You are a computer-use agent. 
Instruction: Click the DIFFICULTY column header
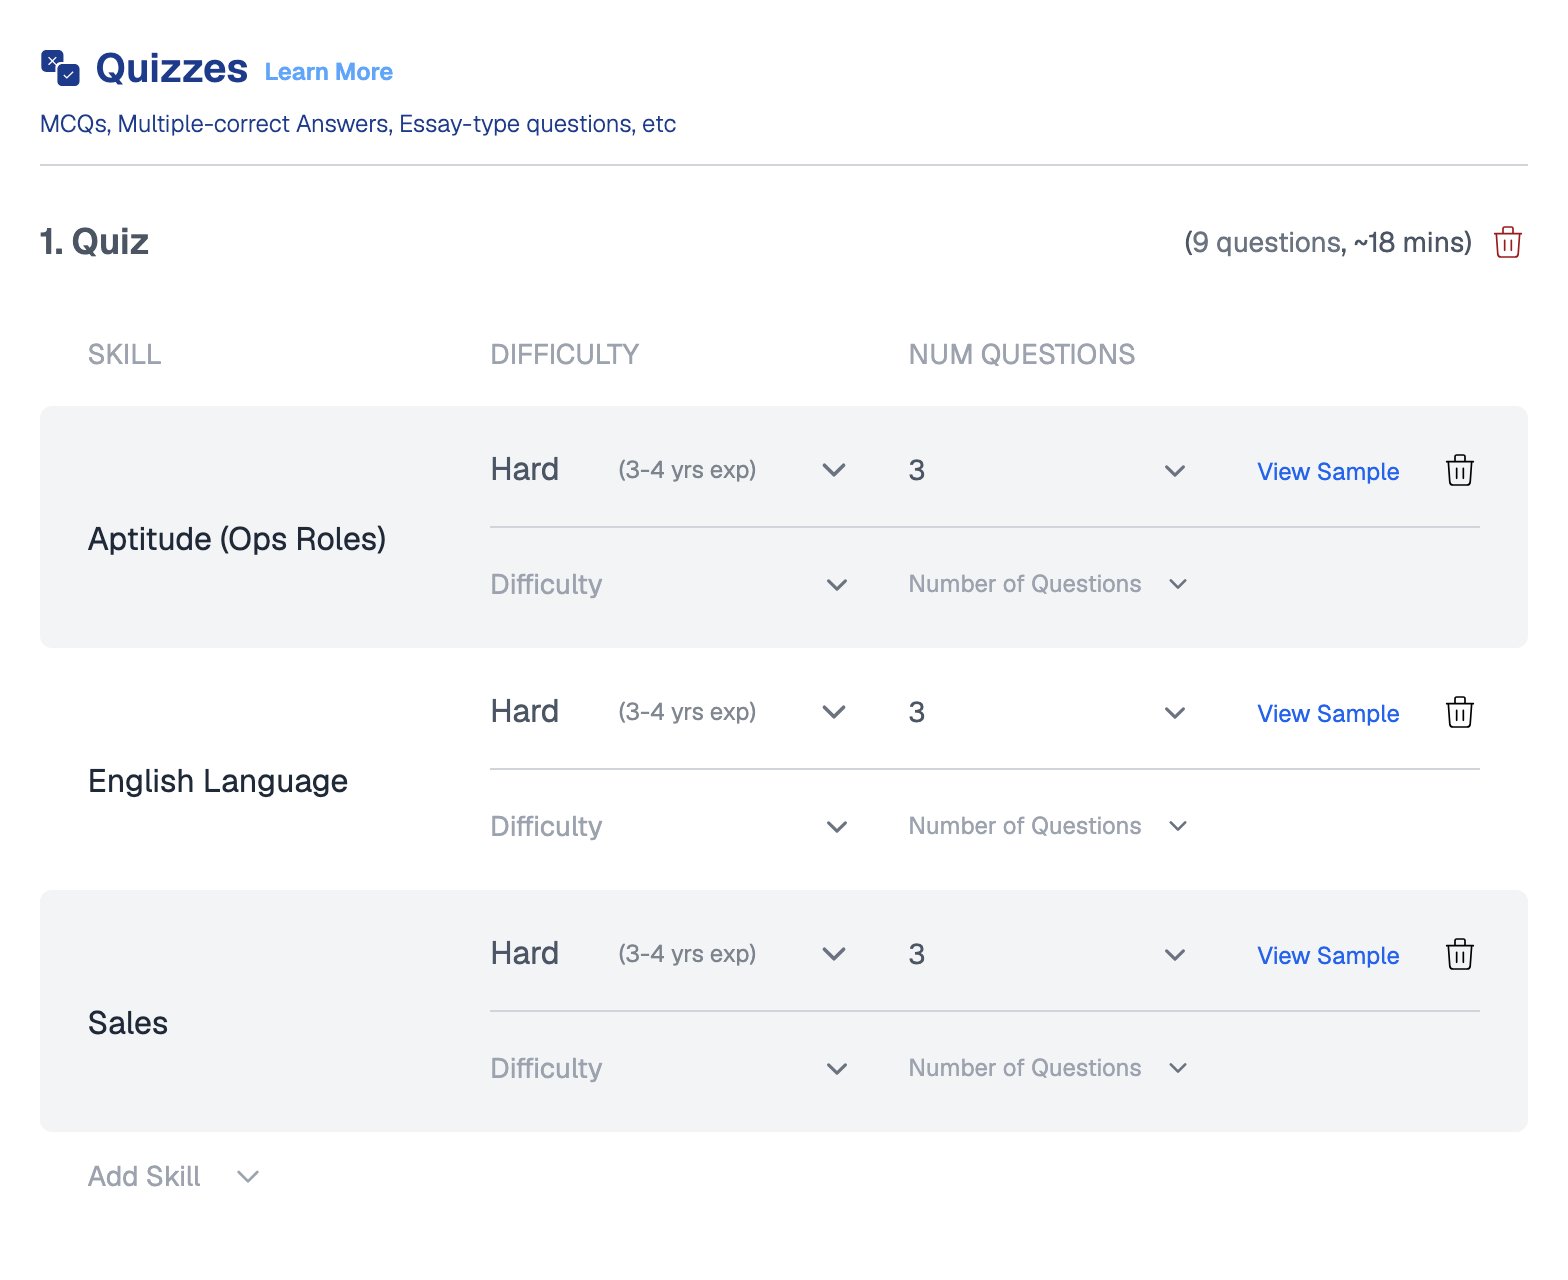pos(564,354)
